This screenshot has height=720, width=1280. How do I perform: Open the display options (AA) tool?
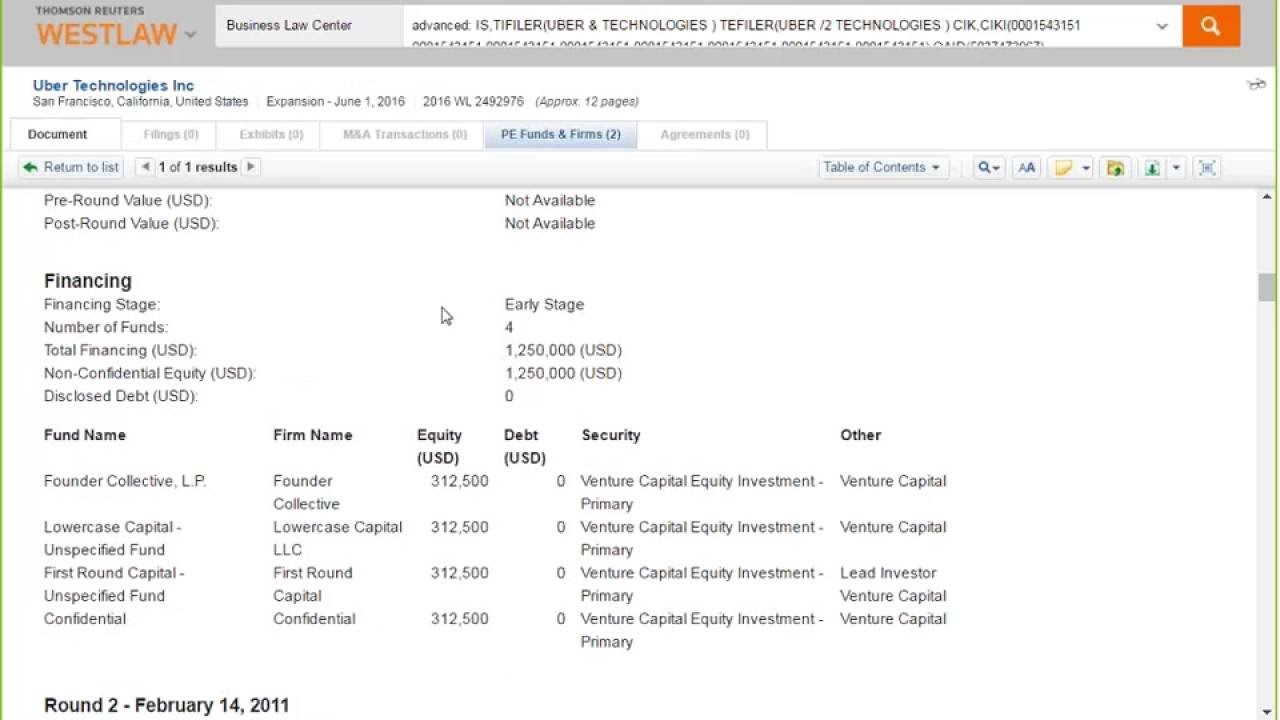pyautogui.click(x=1026, y=168)
